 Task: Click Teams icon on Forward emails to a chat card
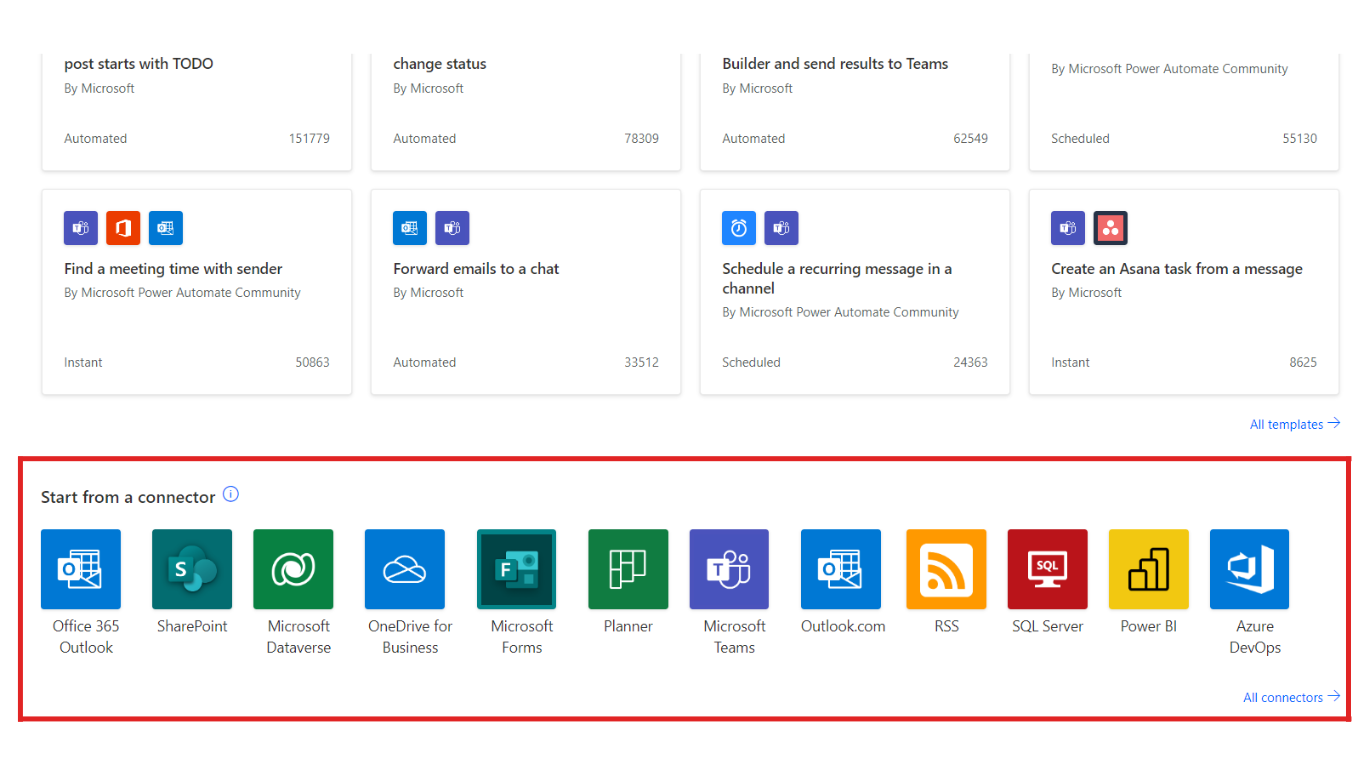(x=452, y=228)
